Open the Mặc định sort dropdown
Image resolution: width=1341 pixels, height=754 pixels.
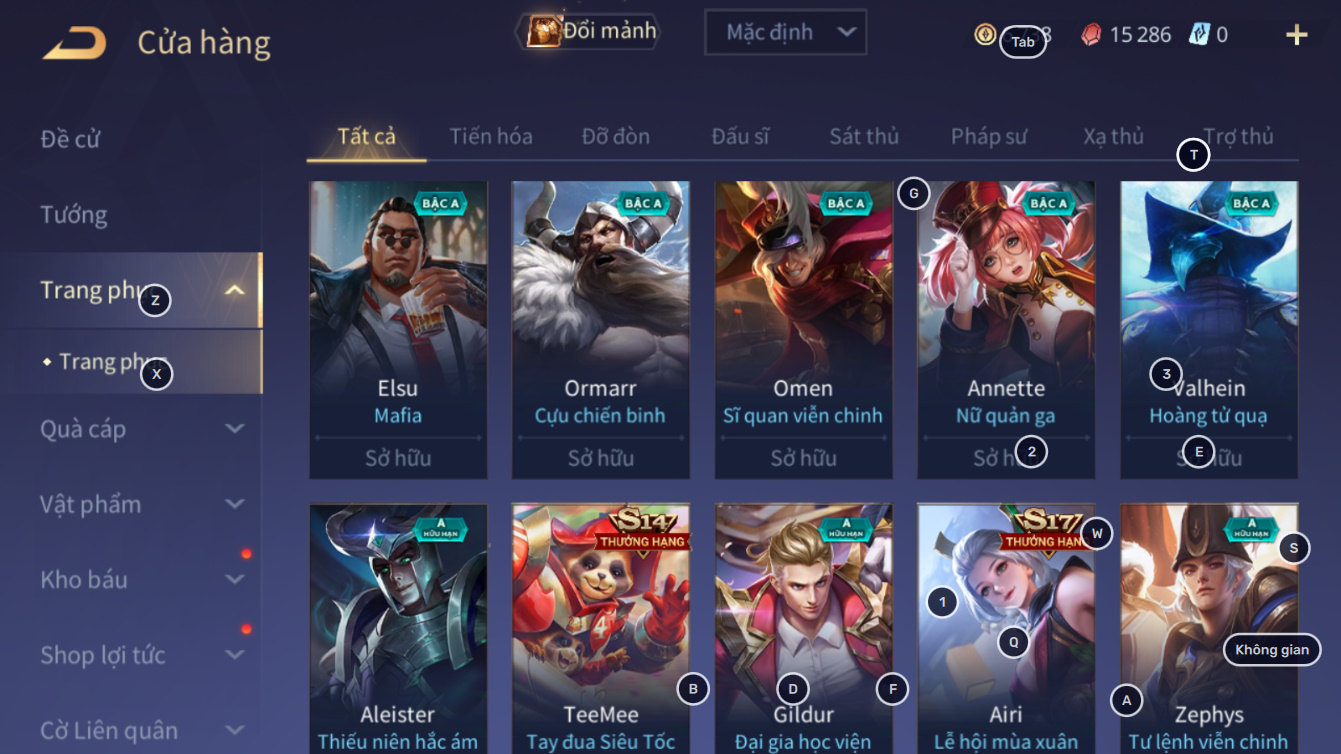[x=785, y=32]
